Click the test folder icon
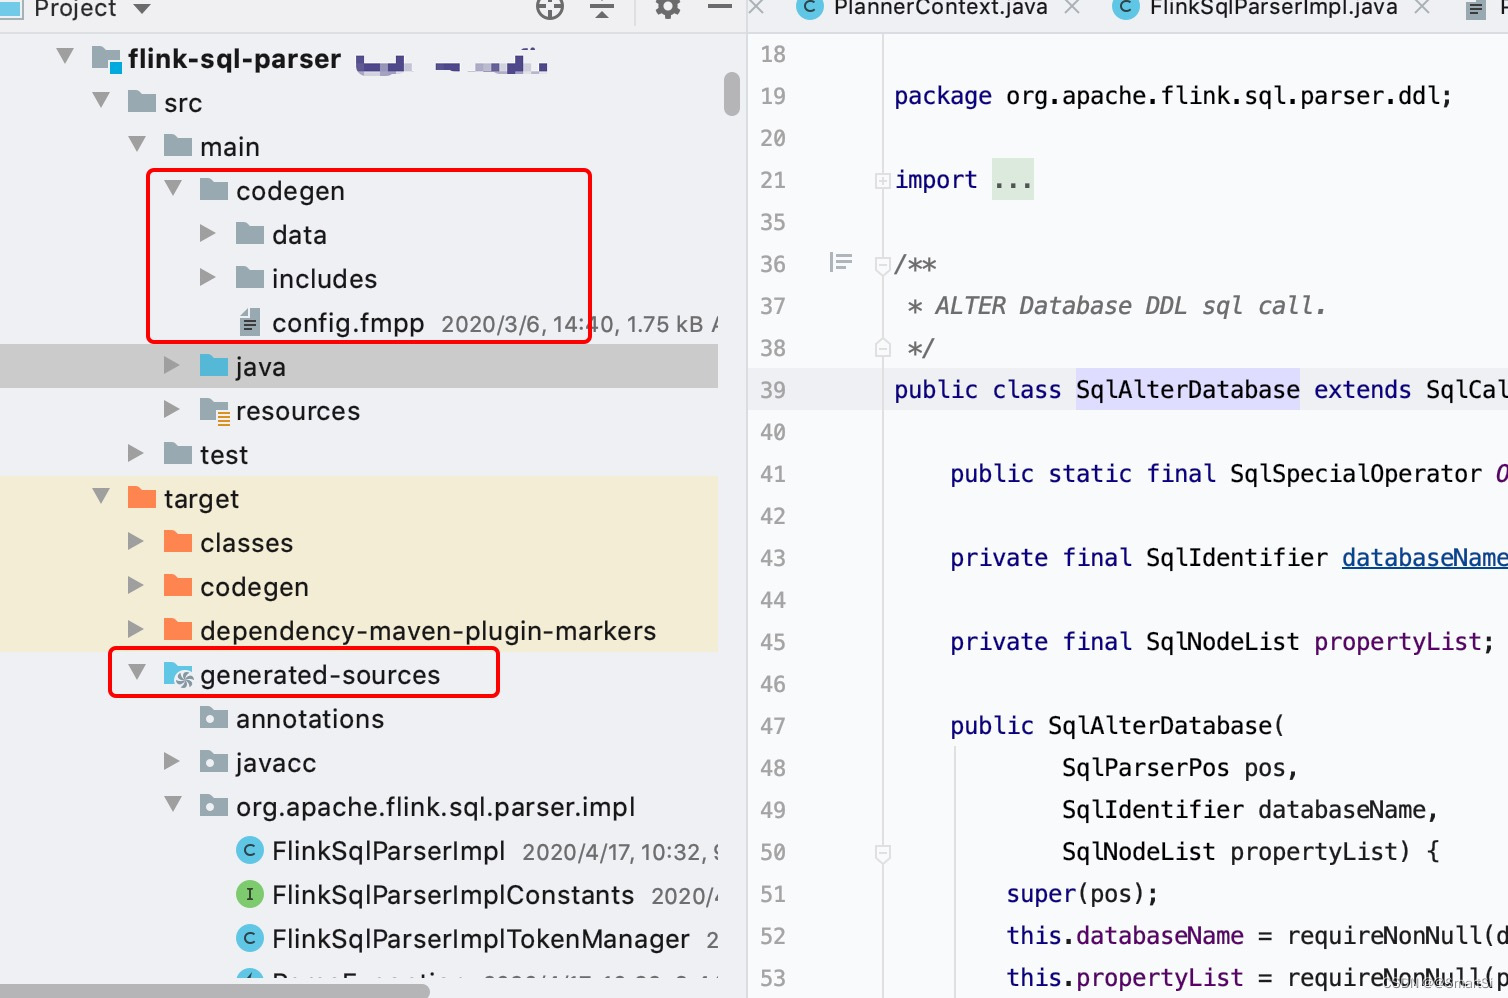This screenshot has height=998, width=1508. [x=178, y=453]
